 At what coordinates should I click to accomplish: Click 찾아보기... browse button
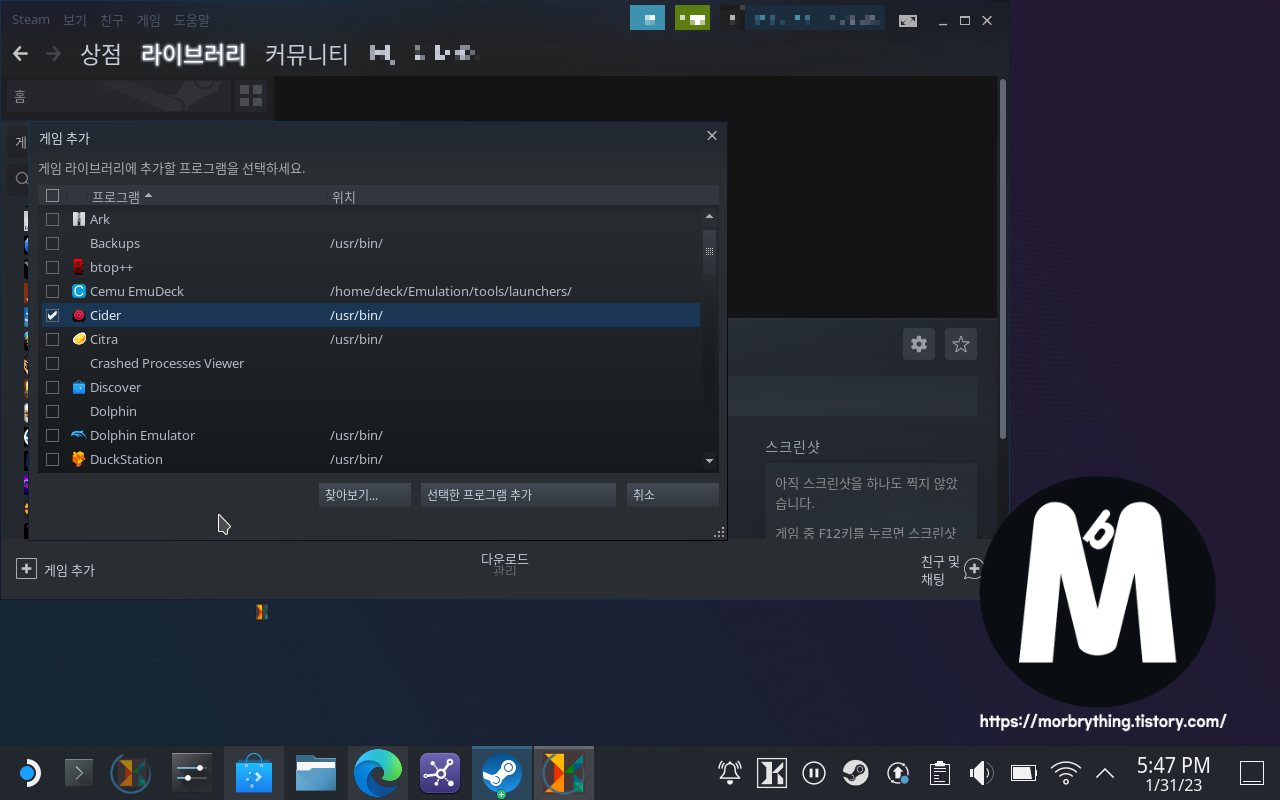364,495
